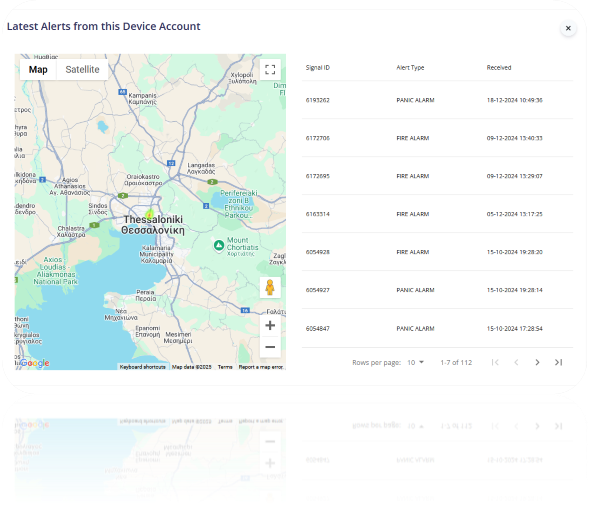Click Perea label on map

[x=146, y=295]
